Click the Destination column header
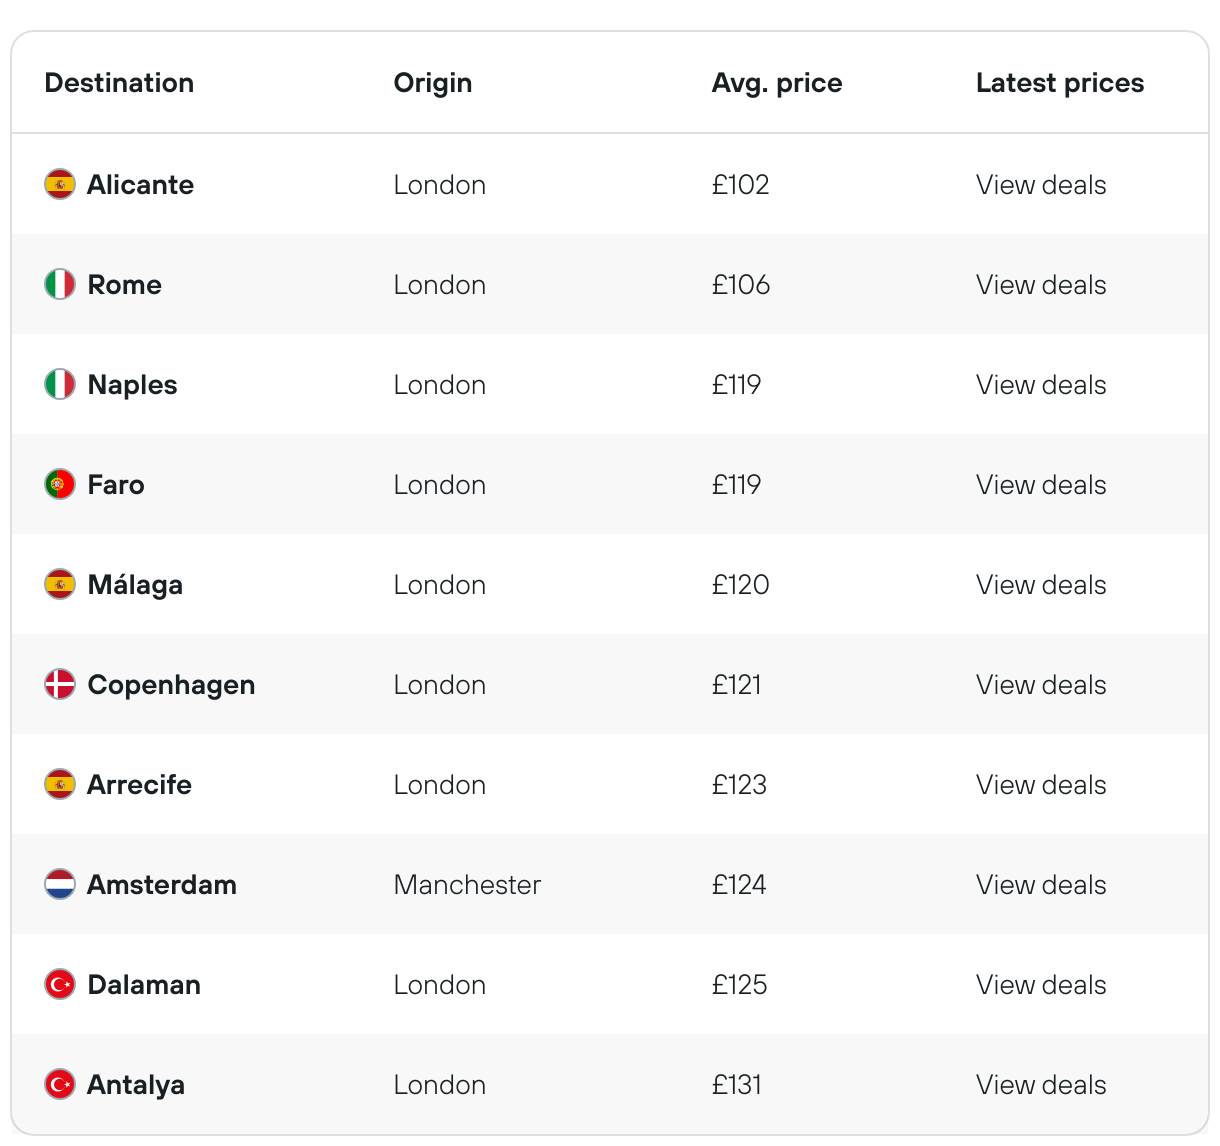Viewport: 1220px width, 1146px height. pyautogui.click(x=119, y=83)
